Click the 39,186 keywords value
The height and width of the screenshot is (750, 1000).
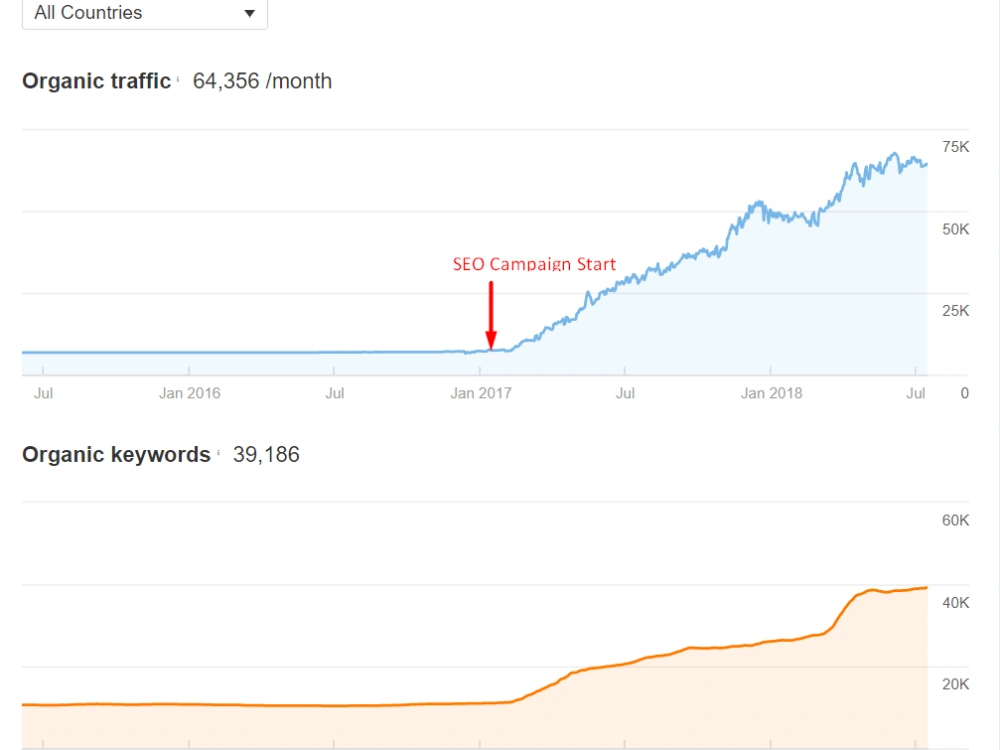point(266,455)
